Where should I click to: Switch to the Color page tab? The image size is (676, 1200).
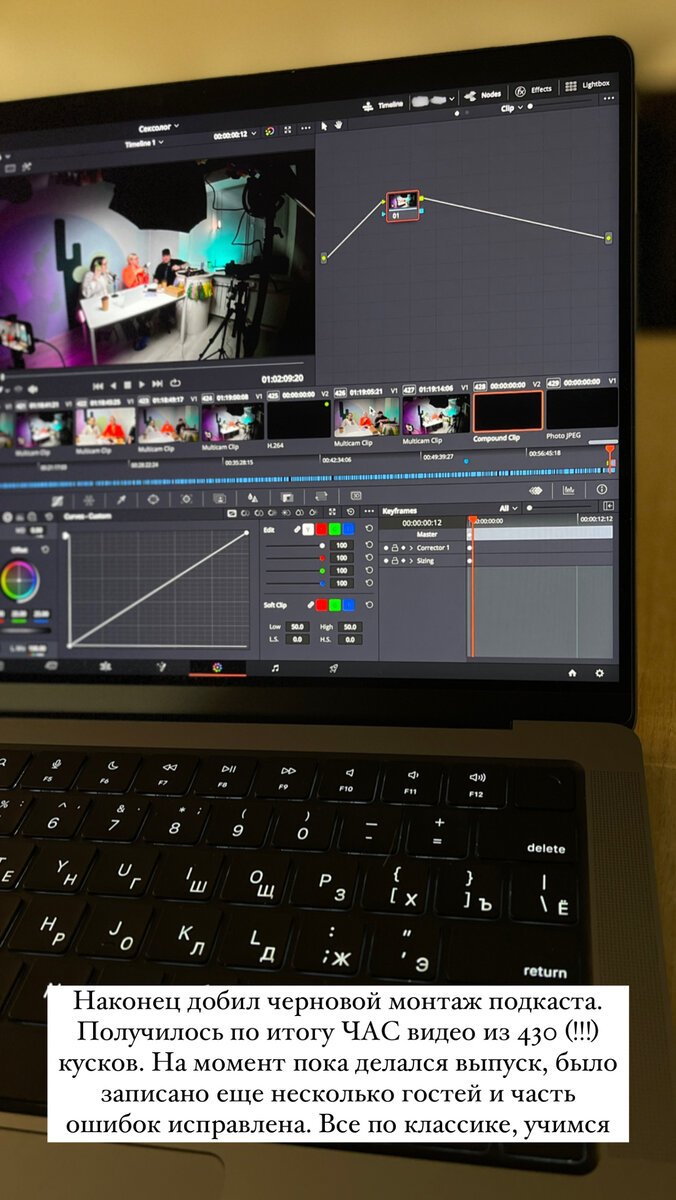(x=216, y=667)
